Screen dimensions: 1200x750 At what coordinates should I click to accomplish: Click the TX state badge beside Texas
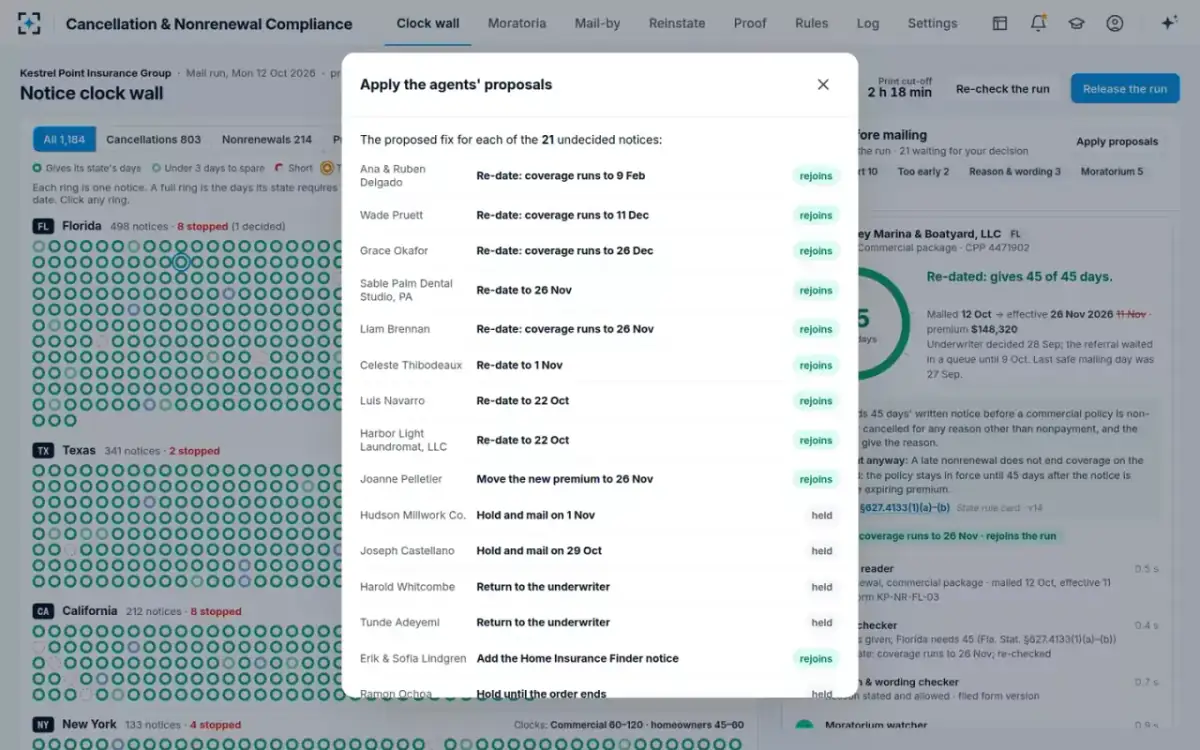(x=43, y=451)
